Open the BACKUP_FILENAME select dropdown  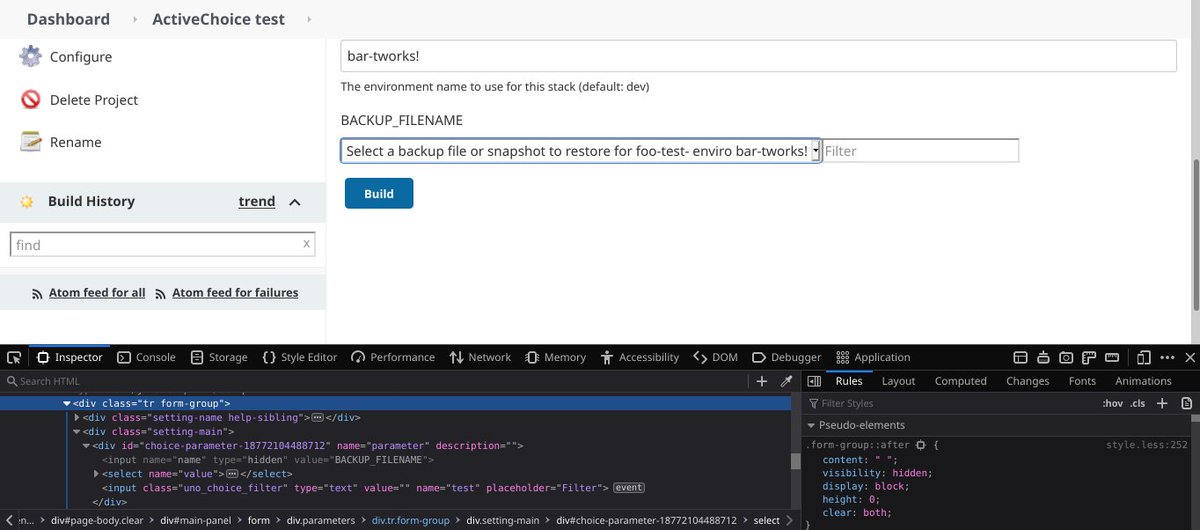coord(581,151)
